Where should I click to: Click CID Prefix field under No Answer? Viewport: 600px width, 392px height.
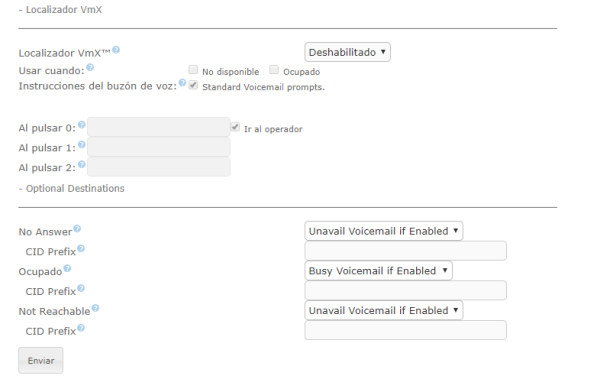point(406,251)
